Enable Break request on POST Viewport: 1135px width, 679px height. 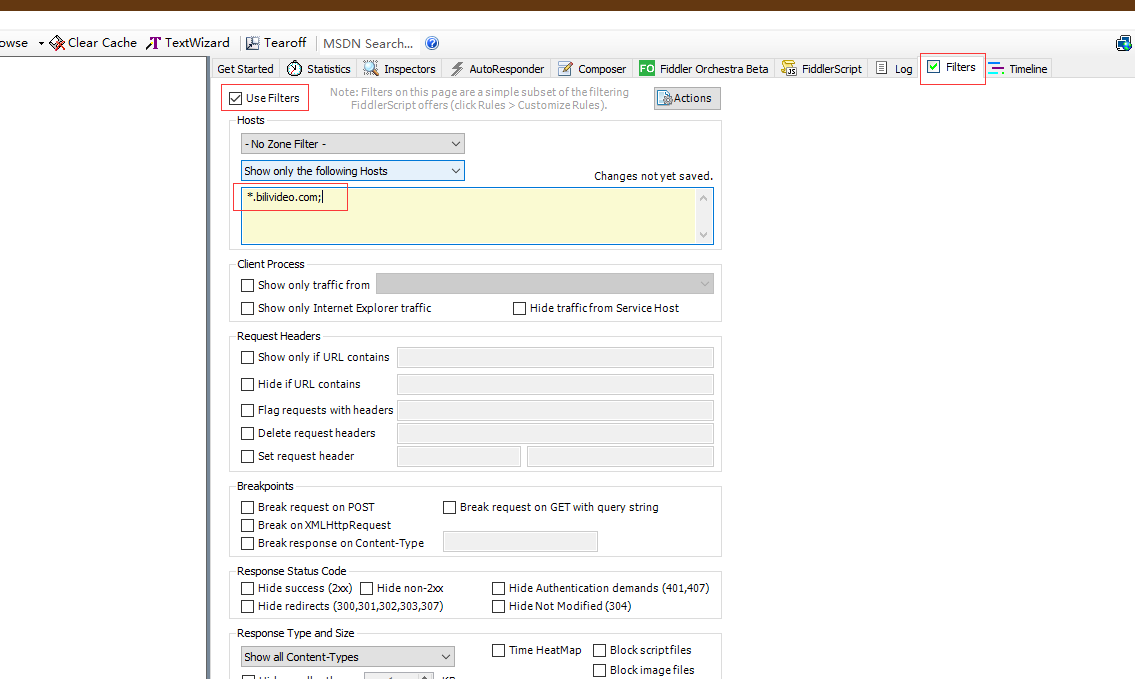[248, 507]
